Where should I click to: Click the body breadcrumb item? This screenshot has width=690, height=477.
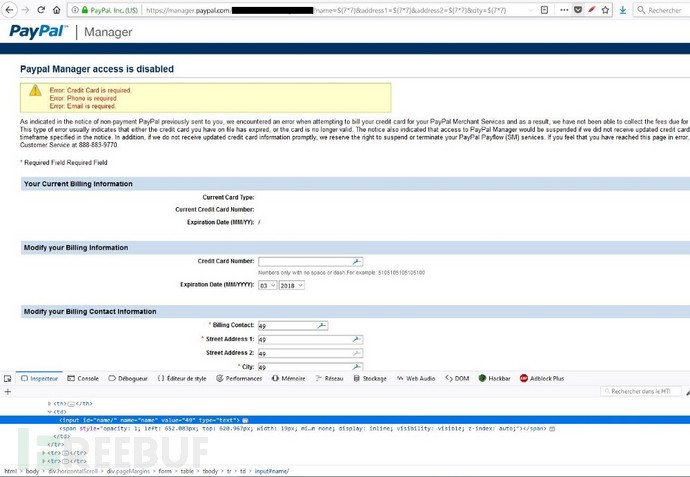click(32, 471)
